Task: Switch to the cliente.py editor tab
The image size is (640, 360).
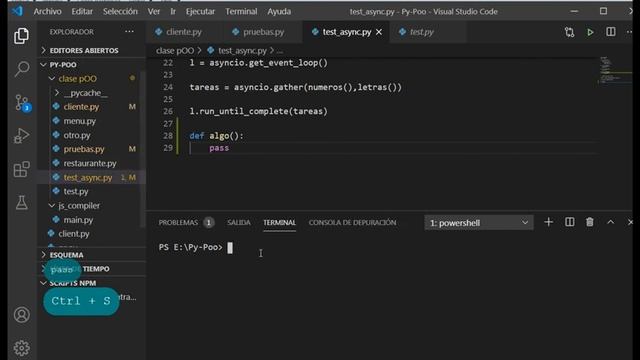Action: click(183, 32)
